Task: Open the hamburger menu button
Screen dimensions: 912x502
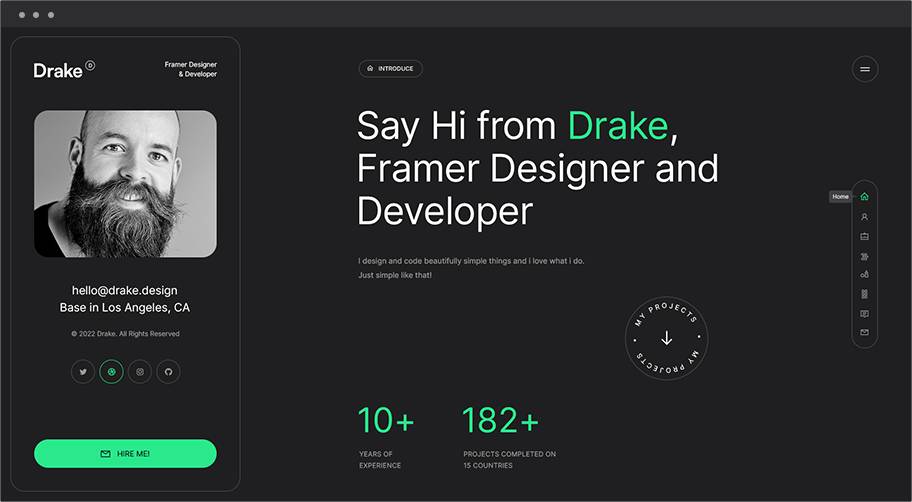Action: [x=865, y=69]
